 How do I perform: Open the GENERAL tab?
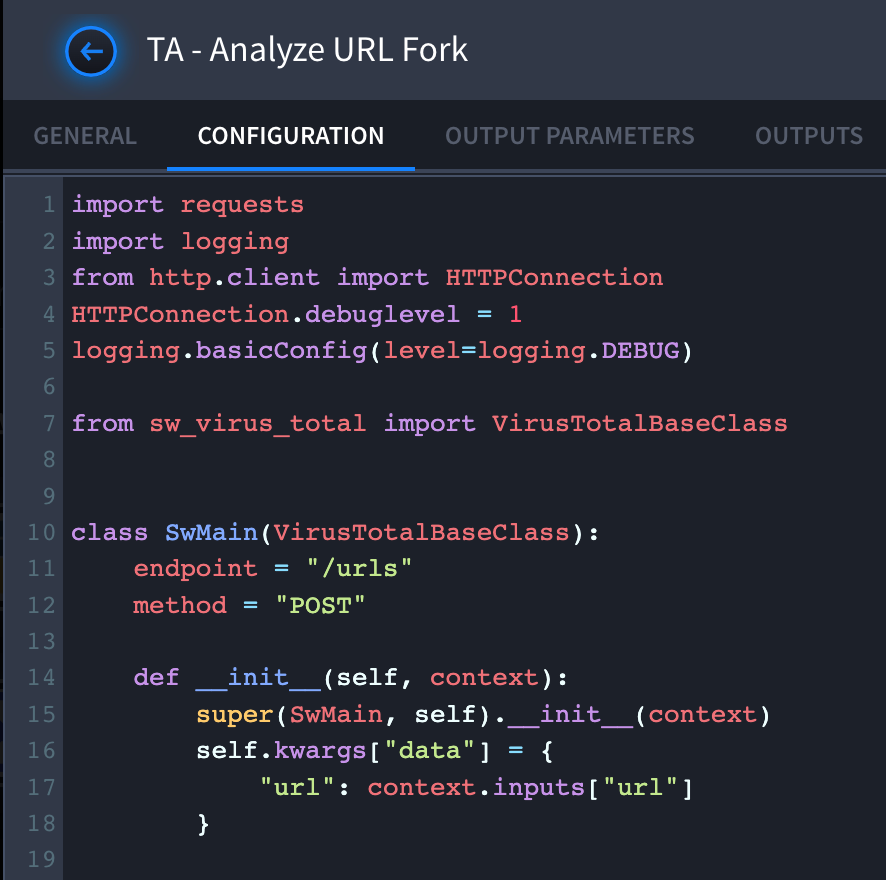pyautogui.click(x=85, y=136)
